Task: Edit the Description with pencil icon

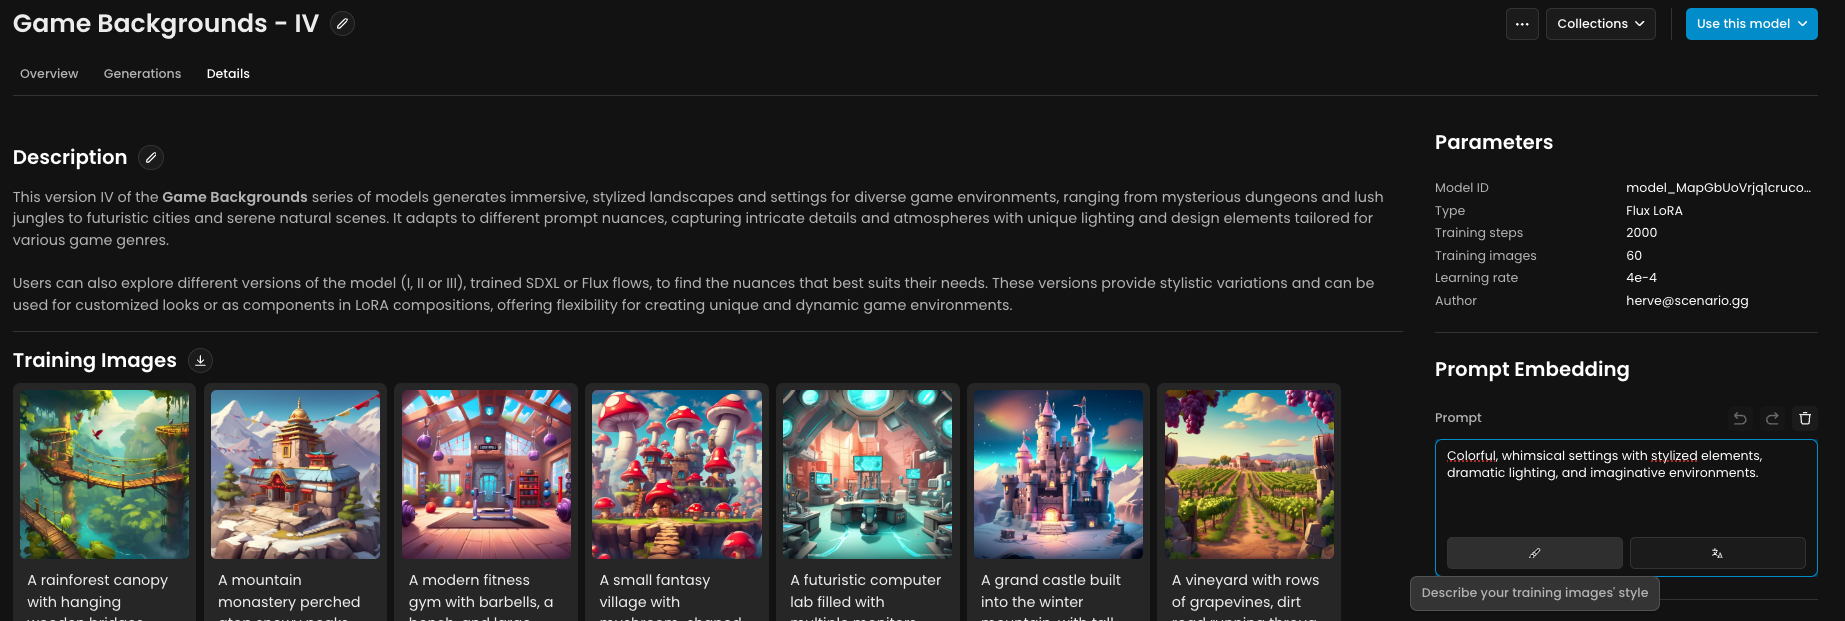Action: 151,157
